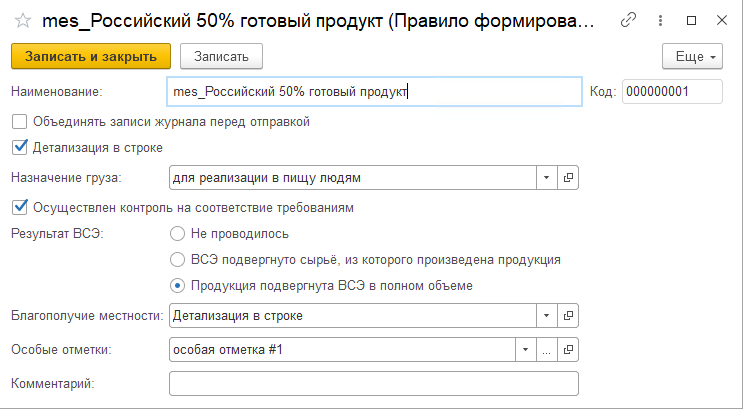Expand the Назначение груза dropdown list

[547, 178]
